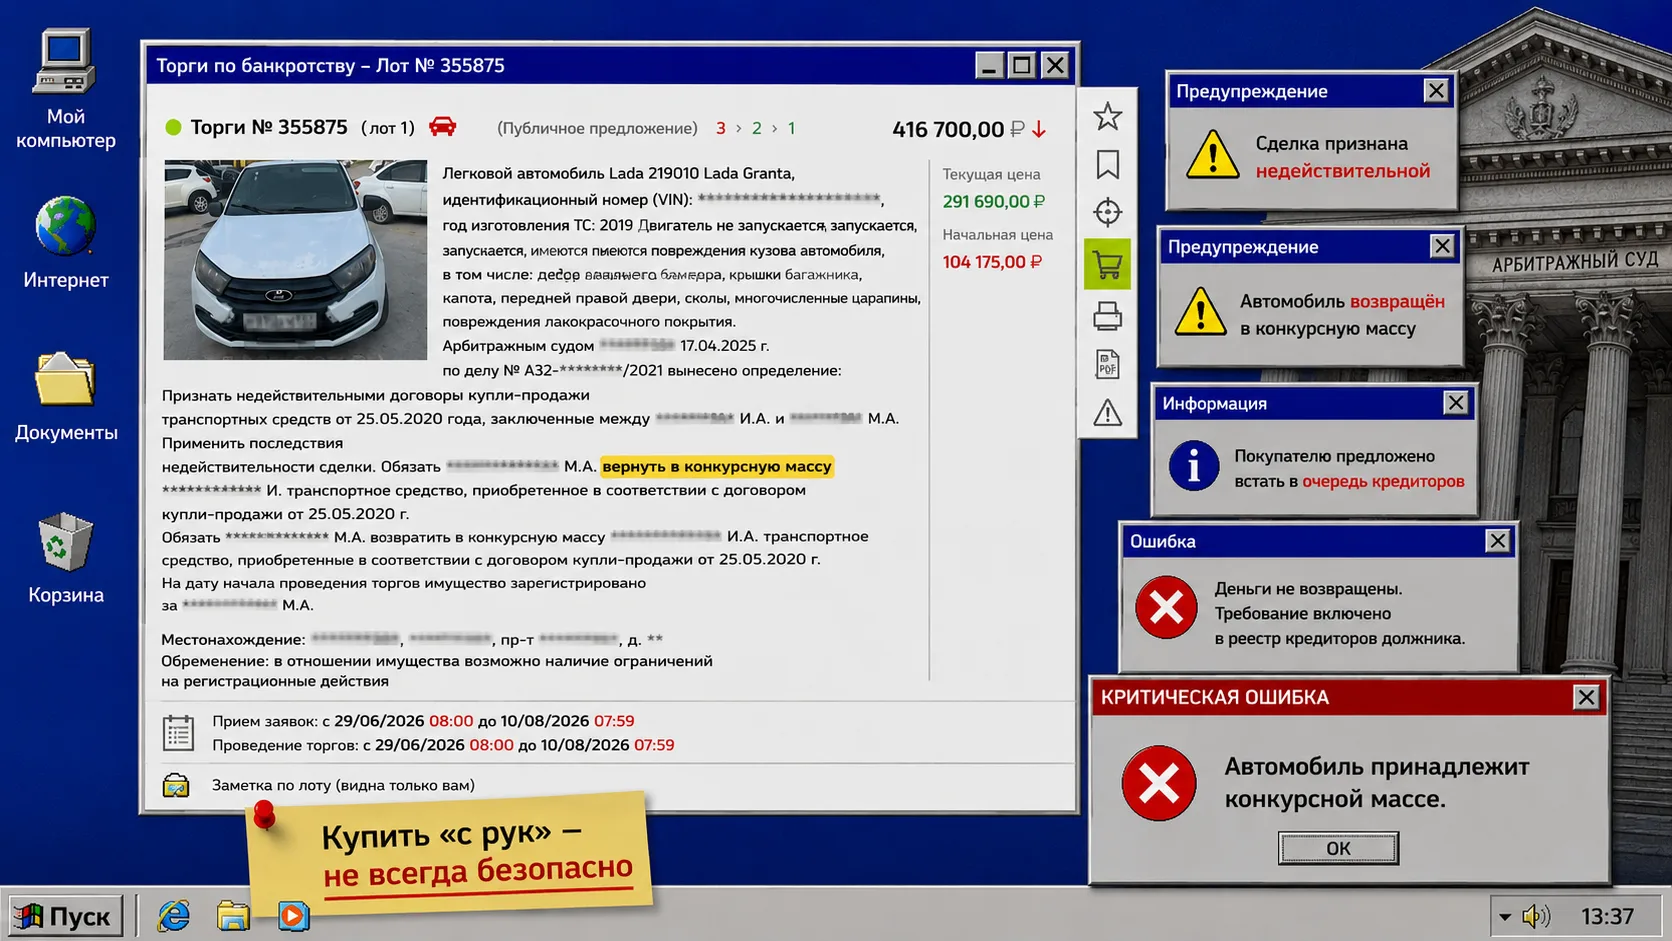Click the yellow sticky note 'Купить с рук'
Image resolution: width=1672 pixels, height=941 pixels.
[x=450, y=853]
